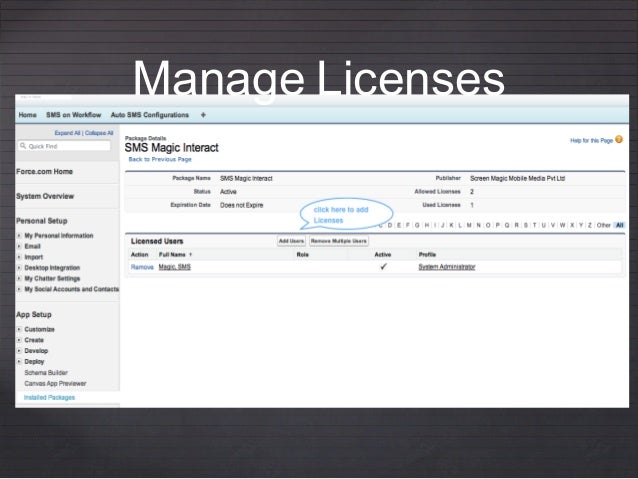Open Force.com Home
The height and width of the screenshot is (479, 638).
click(x=44, y=172)
